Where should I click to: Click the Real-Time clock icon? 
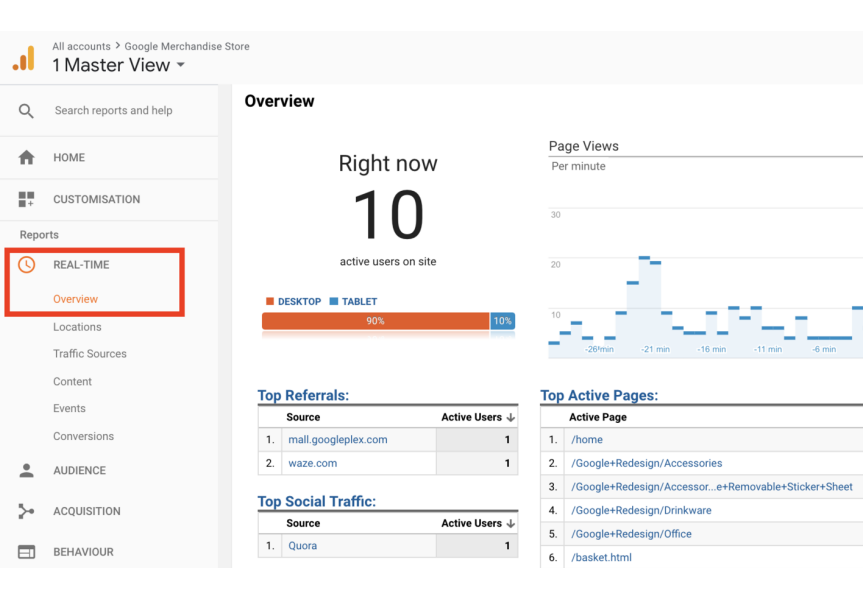tap(26, 265)
